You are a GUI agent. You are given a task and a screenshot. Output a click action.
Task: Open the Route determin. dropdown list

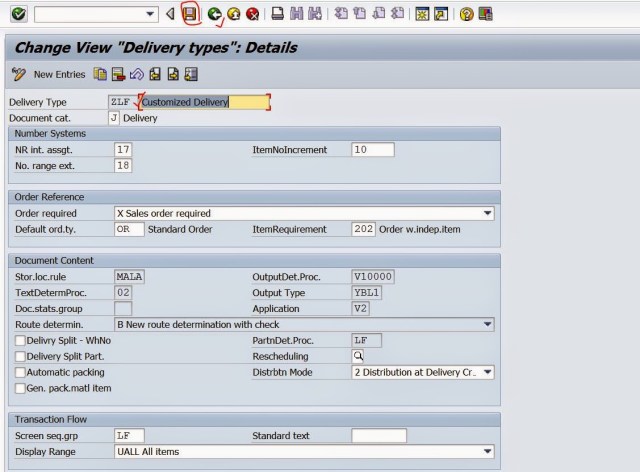(488, 325)
